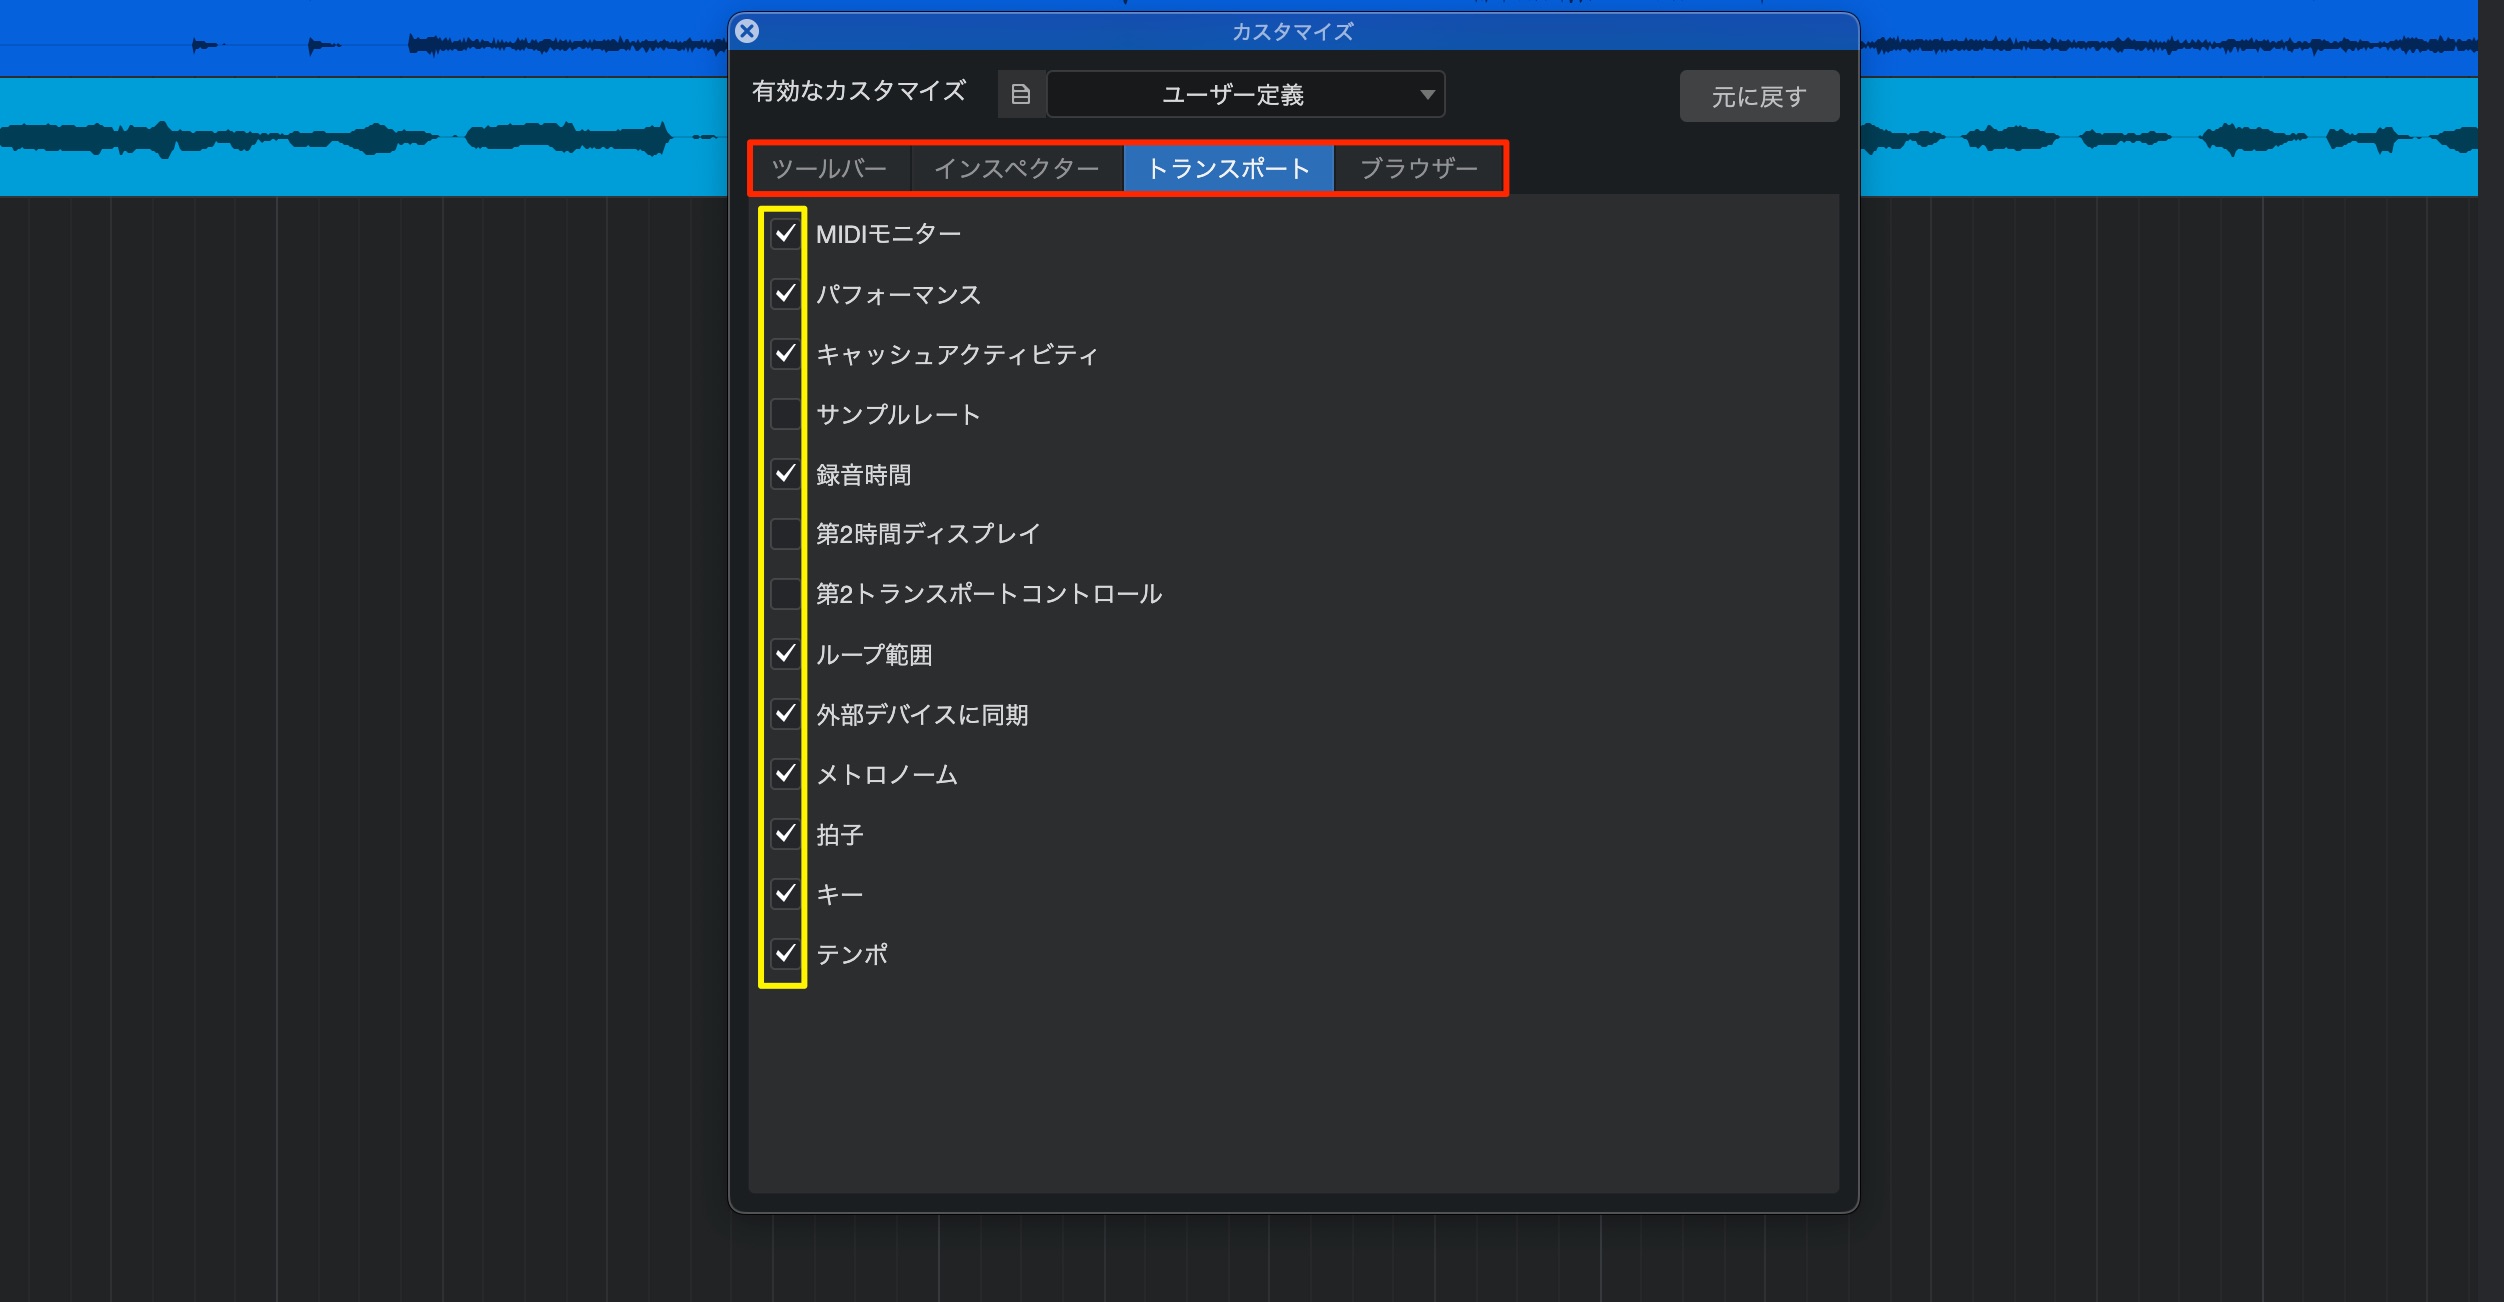Disable the メトロノーム checkbox

786,774
